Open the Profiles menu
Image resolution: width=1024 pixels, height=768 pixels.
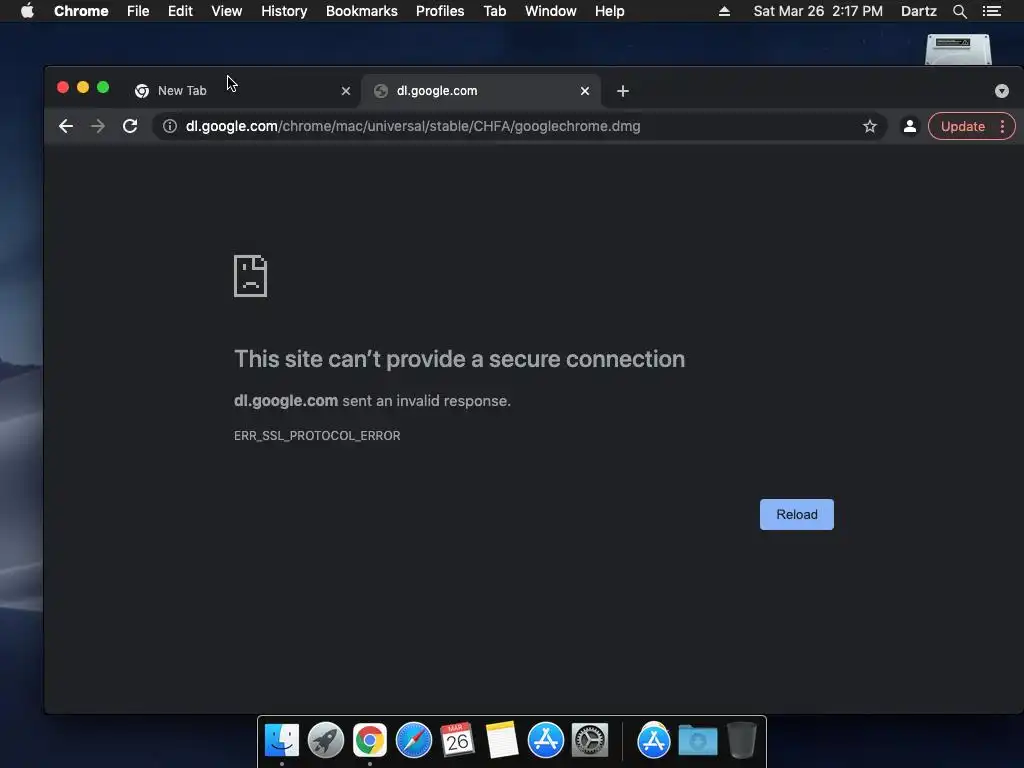[440, 11]
